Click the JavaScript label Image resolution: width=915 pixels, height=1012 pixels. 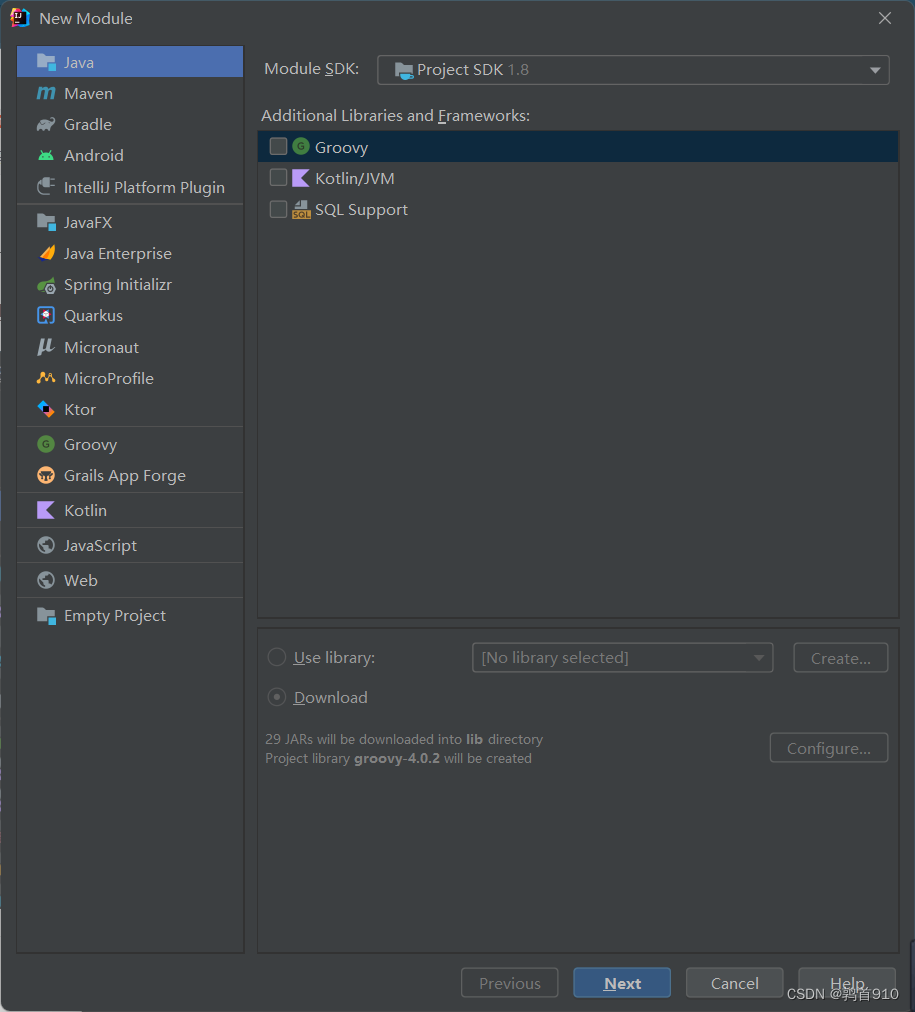coord(100,545)
